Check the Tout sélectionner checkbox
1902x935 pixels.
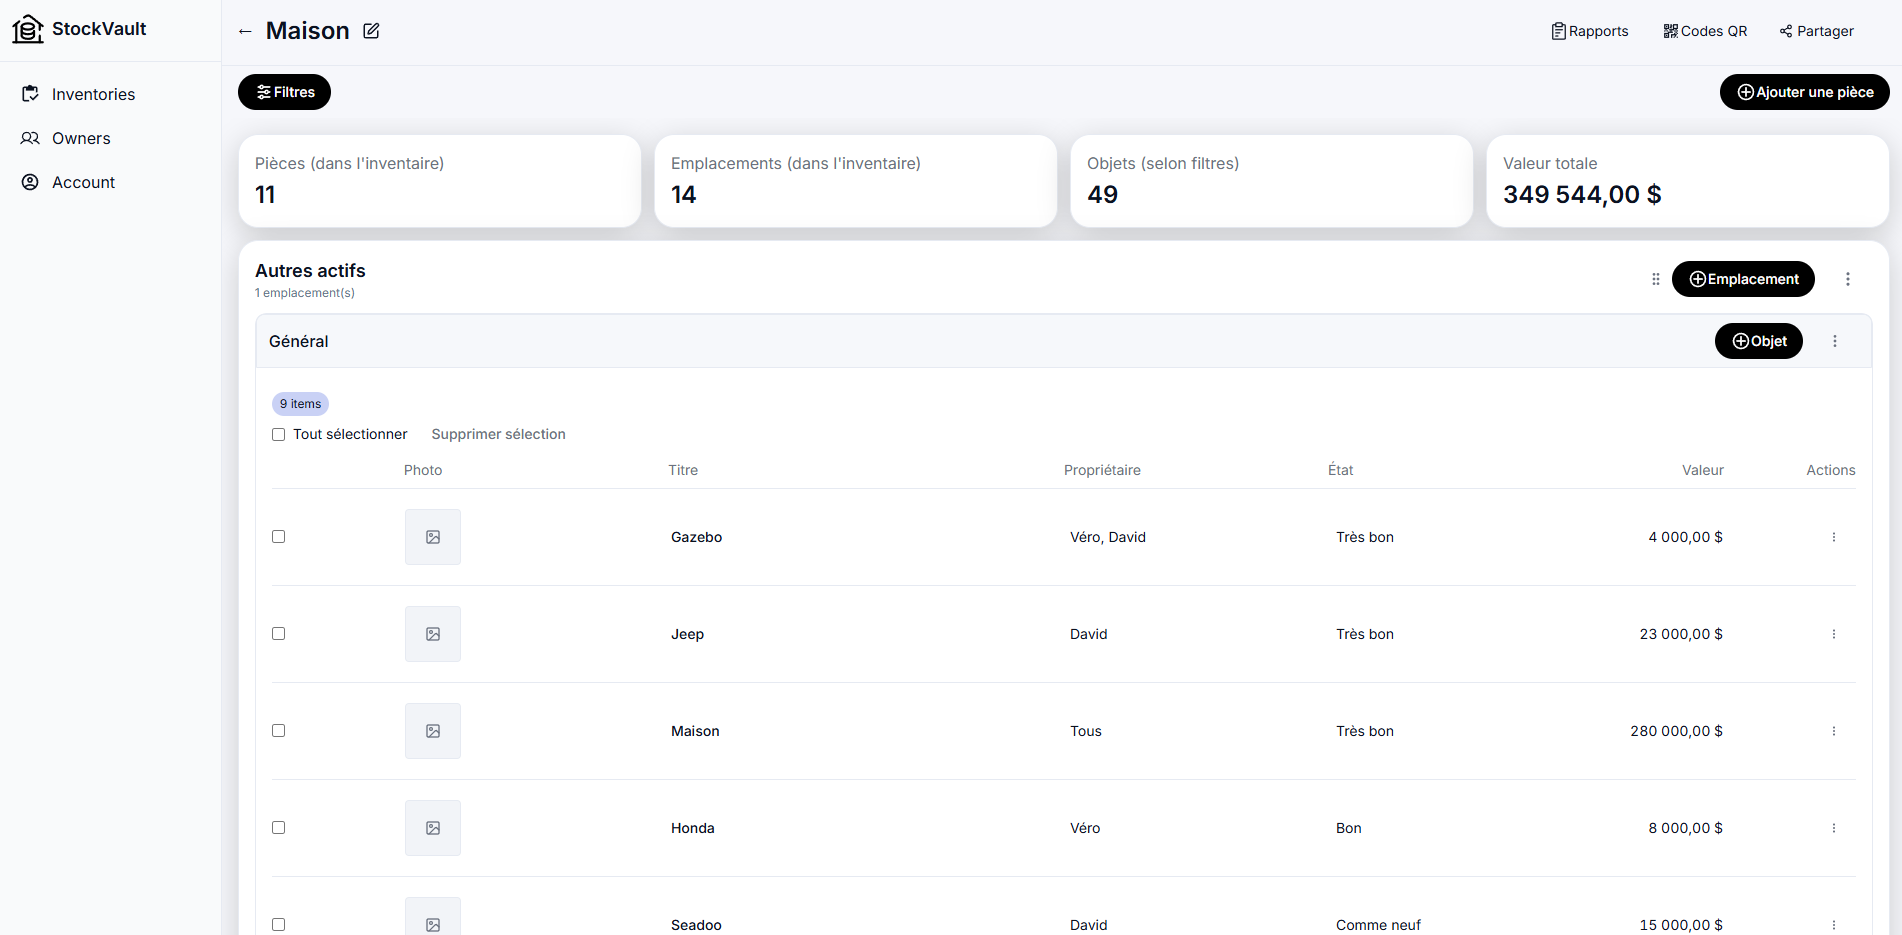pos(278,434)
